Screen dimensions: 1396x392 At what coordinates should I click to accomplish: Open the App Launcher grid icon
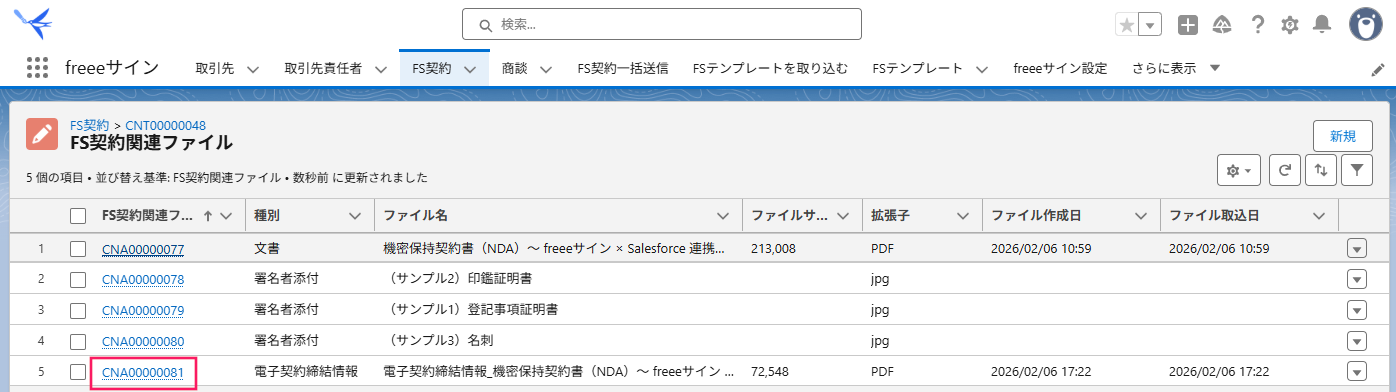pyautogui.click(x=37, y=68)
